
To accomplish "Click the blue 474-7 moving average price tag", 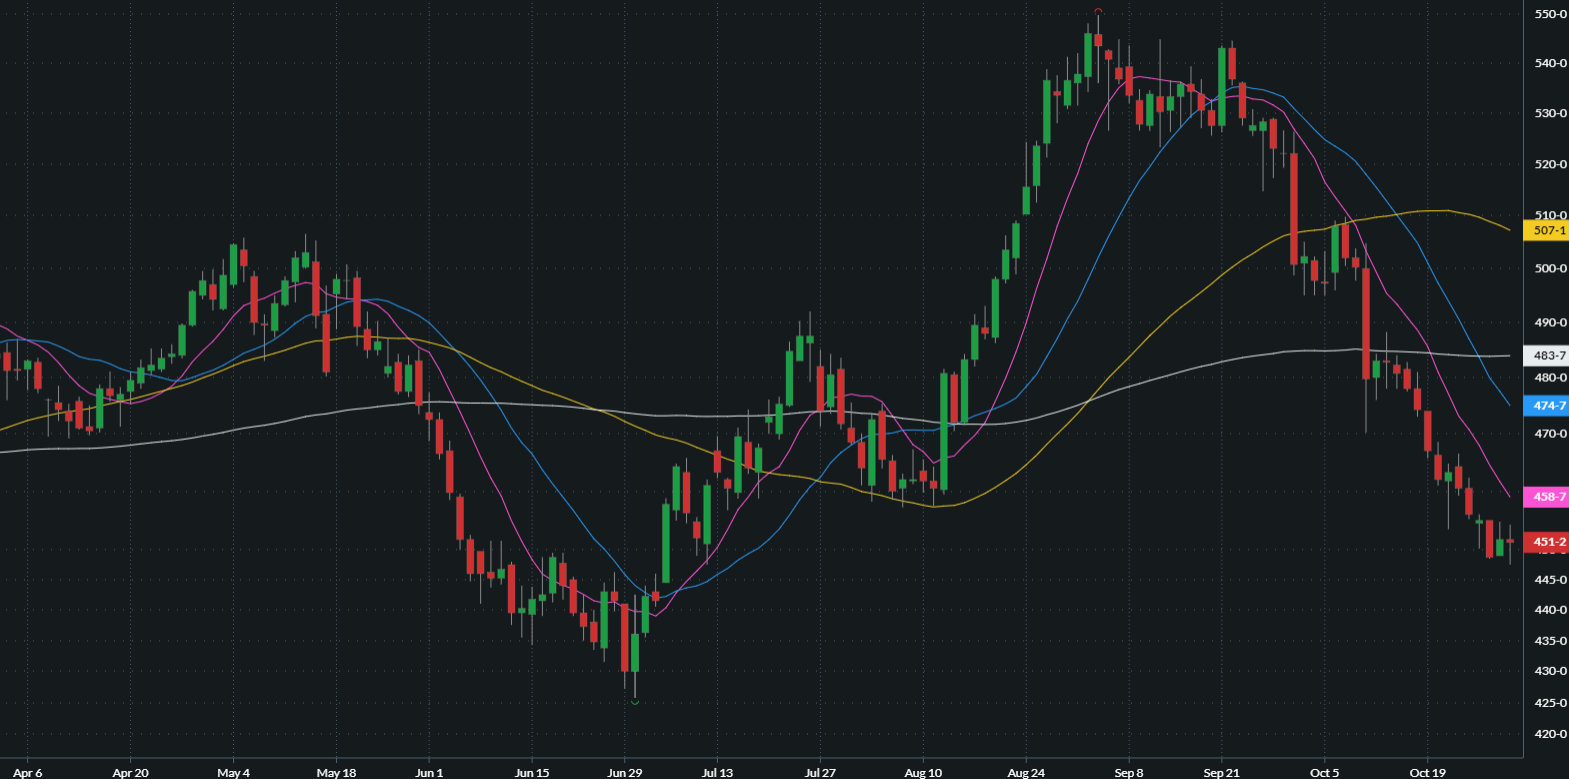I will pos(1545,406).
